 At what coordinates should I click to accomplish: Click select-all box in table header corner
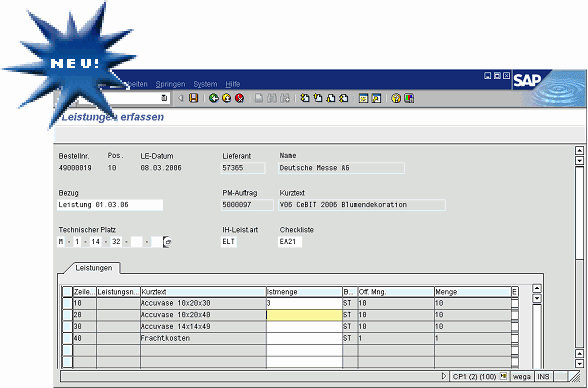pyautogui.click(x=68, y=292)
